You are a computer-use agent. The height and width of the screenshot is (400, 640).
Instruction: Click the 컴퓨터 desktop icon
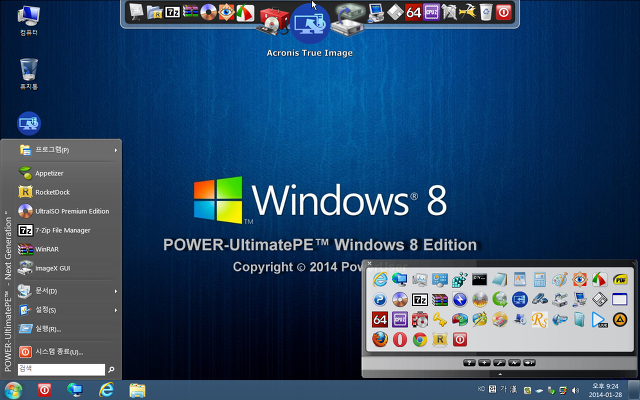click(29, 20)
